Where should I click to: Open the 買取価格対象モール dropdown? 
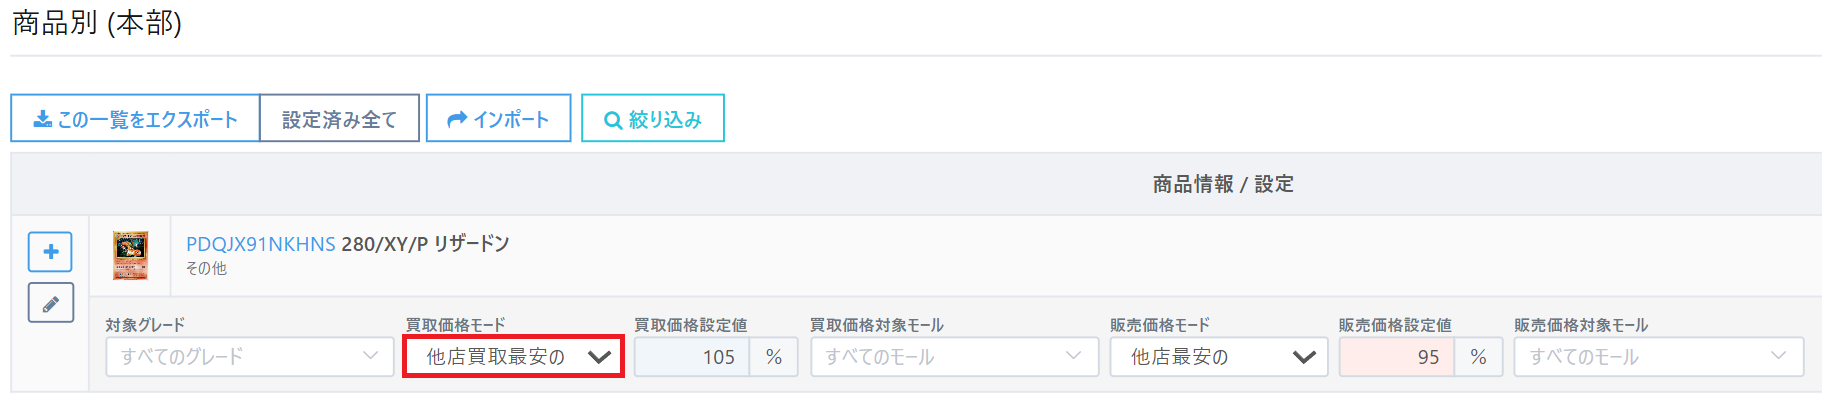point(954,357)
